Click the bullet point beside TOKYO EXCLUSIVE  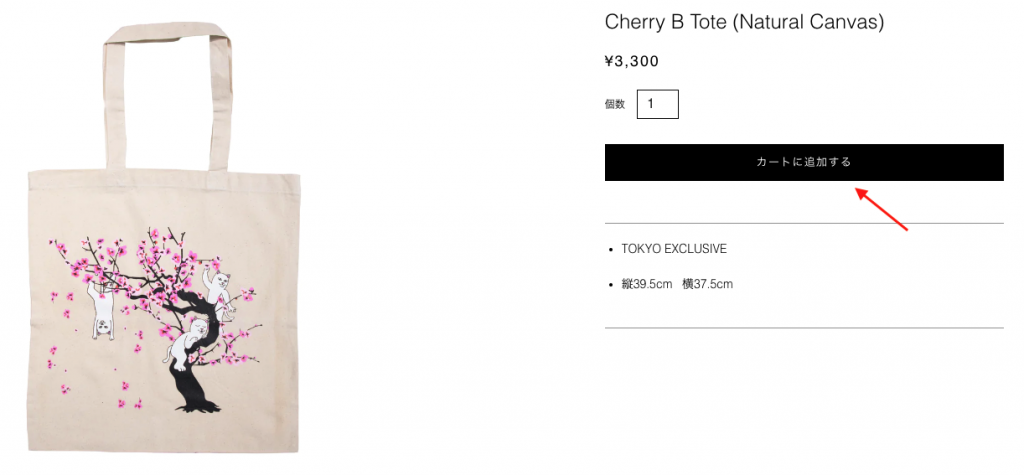pyautogui.click(x=611, y=249)
